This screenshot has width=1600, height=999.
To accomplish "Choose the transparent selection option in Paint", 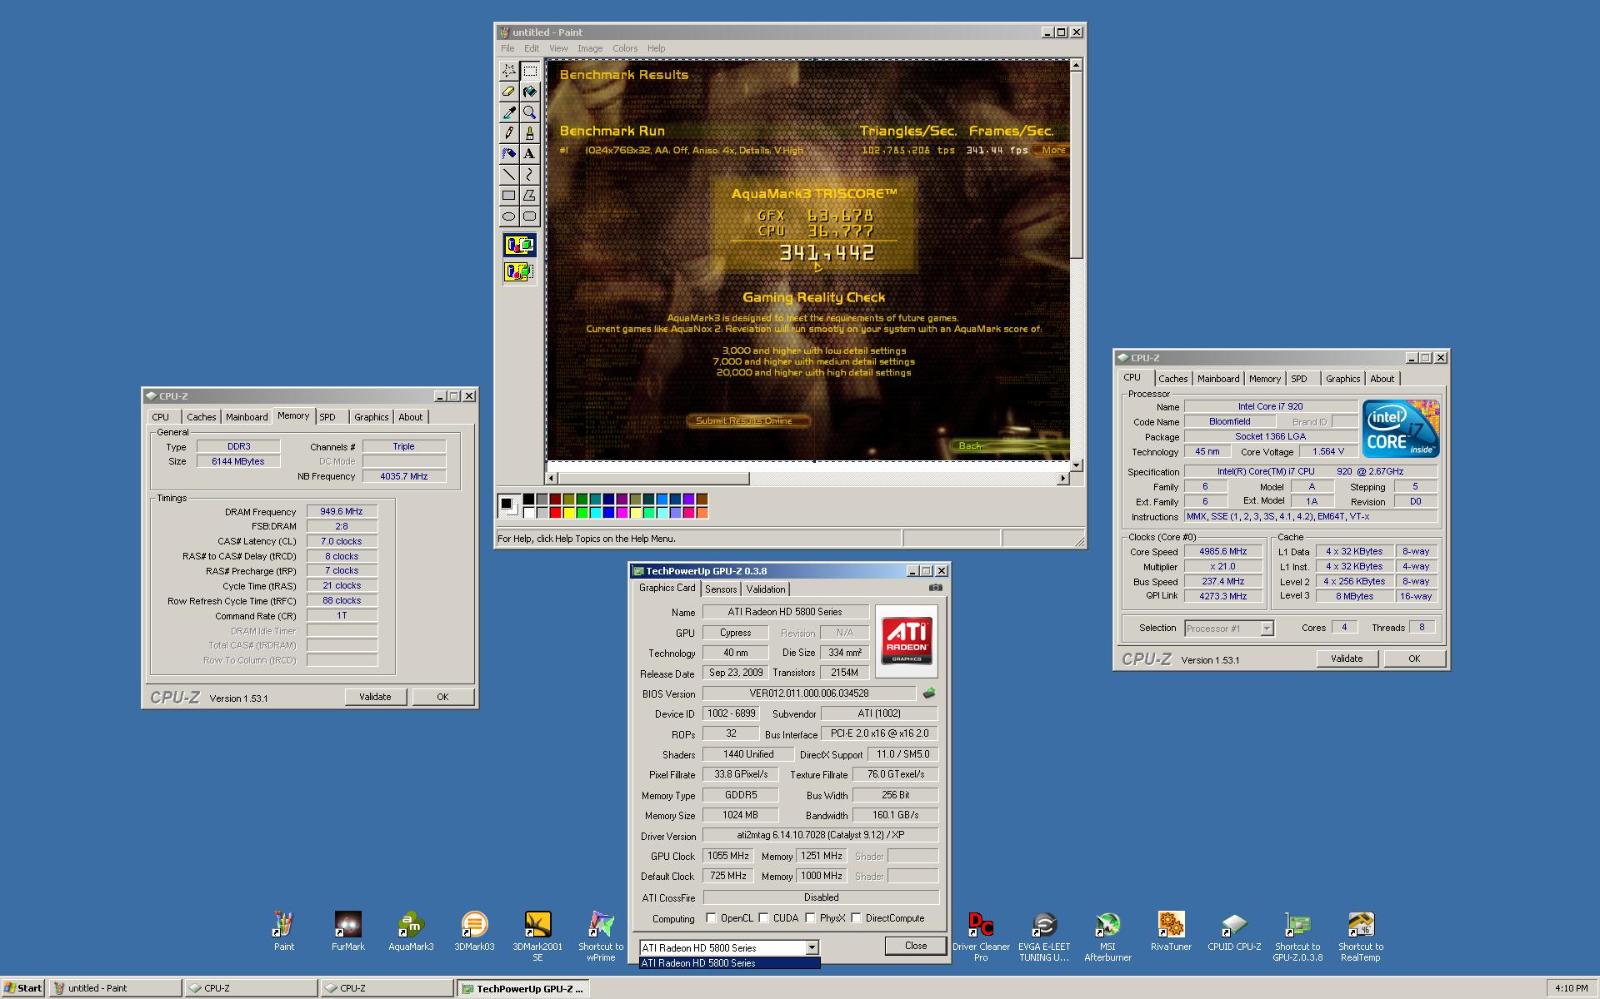I will 519,271.
